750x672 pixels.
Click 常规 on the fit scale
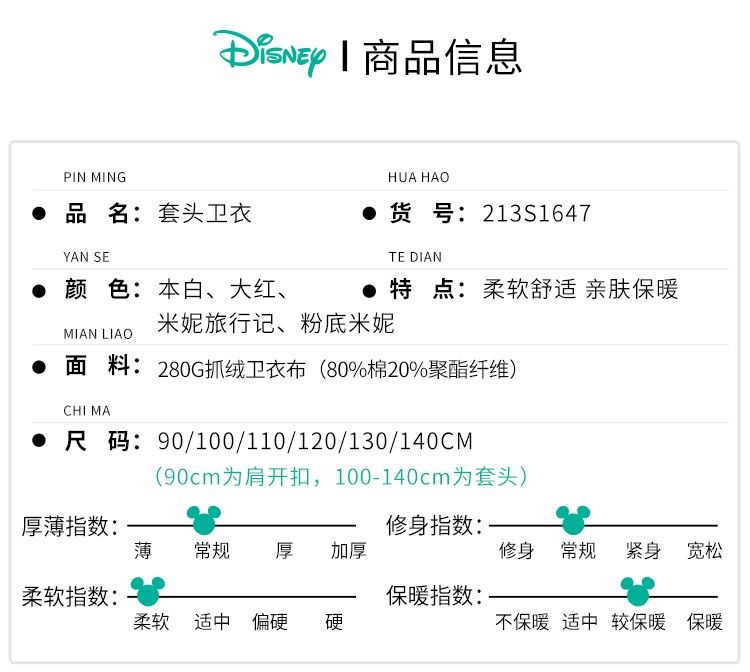[x=578, y=551]
